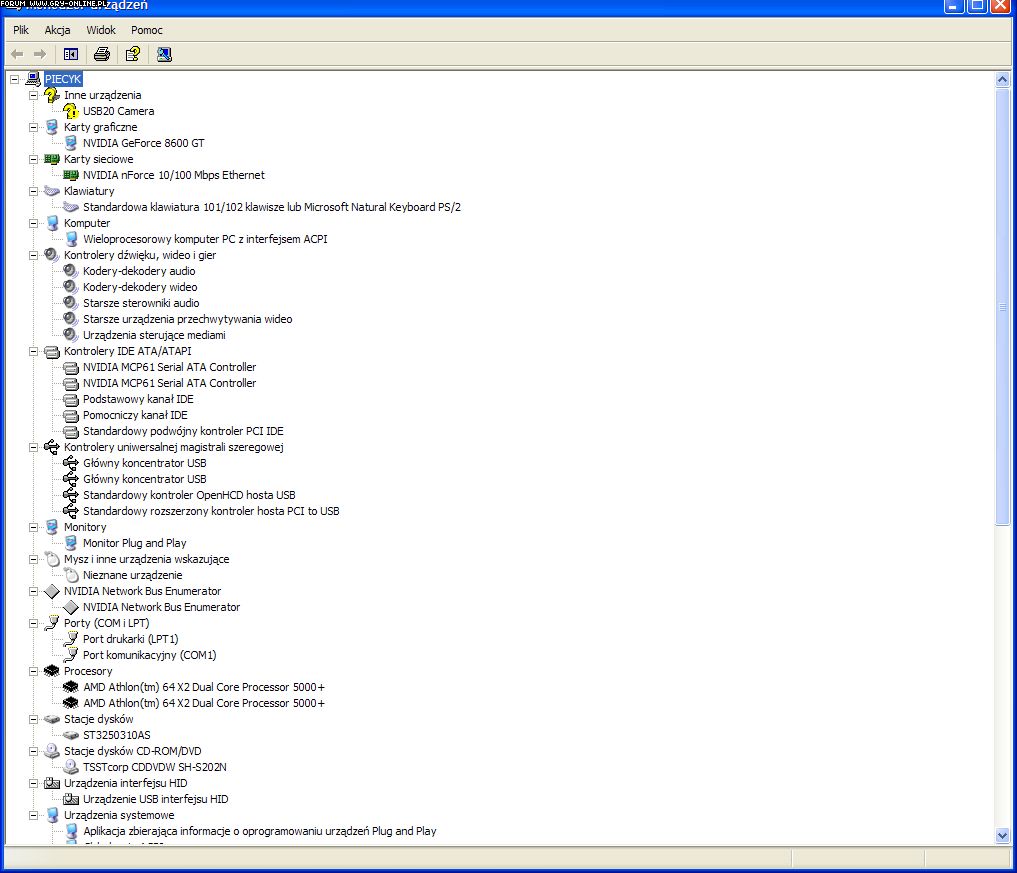The height and width of the screenshot is (873, 1017).
Task: Select the Urządzenia interfejsu HID category
Action: [125, 783]
